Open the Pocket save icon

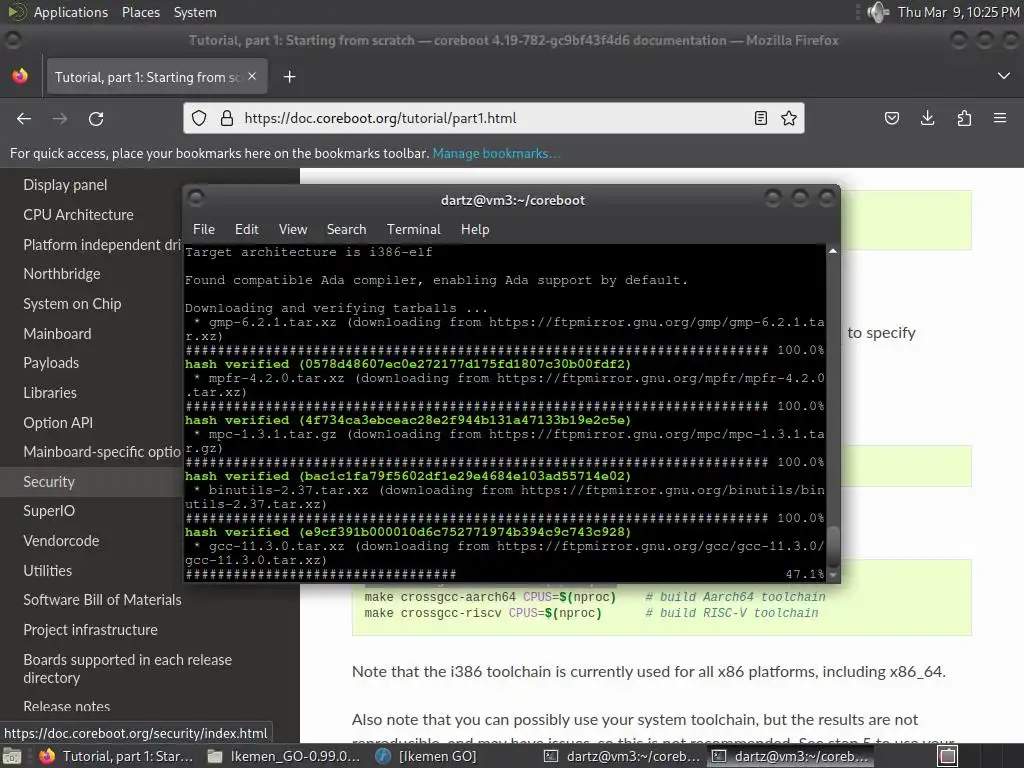[891, 118]
